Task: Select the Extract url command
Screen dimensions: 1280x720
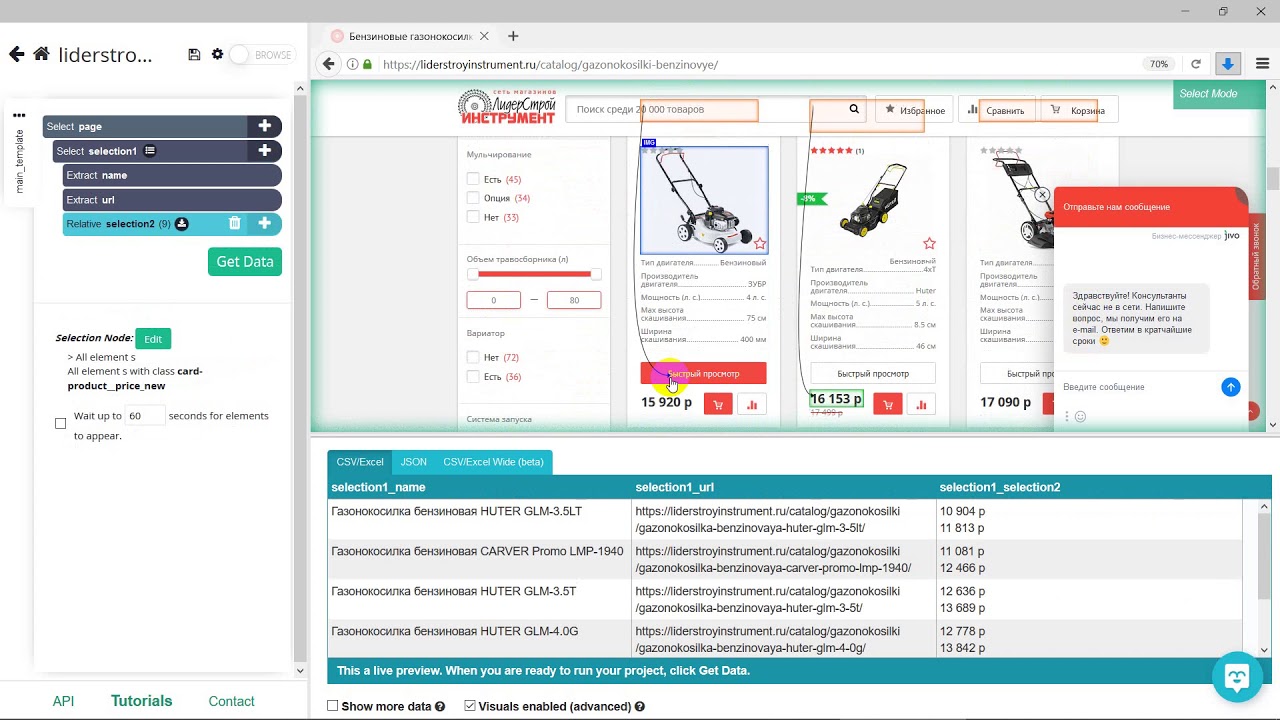Action: coord(172,200)
